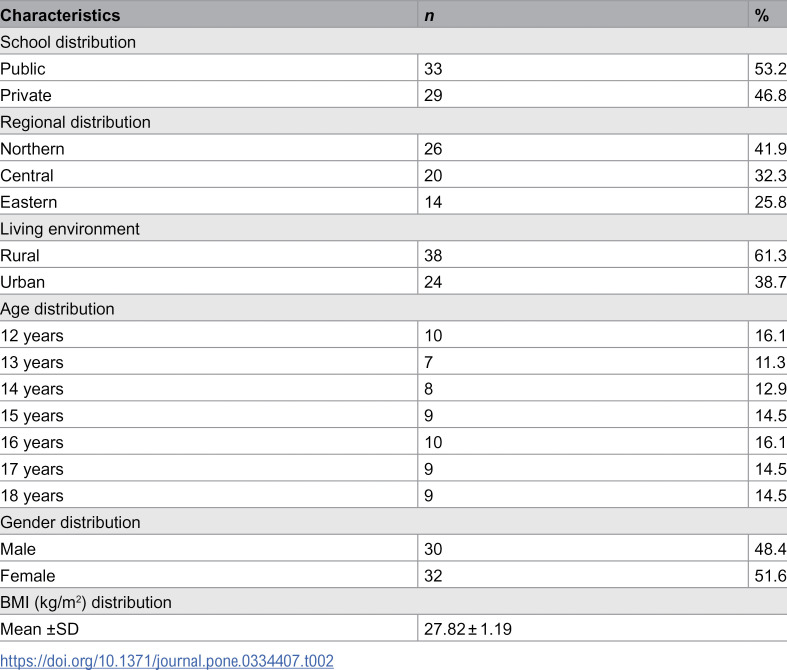Click the 16 years count value 10

click(x=433, y=442)
